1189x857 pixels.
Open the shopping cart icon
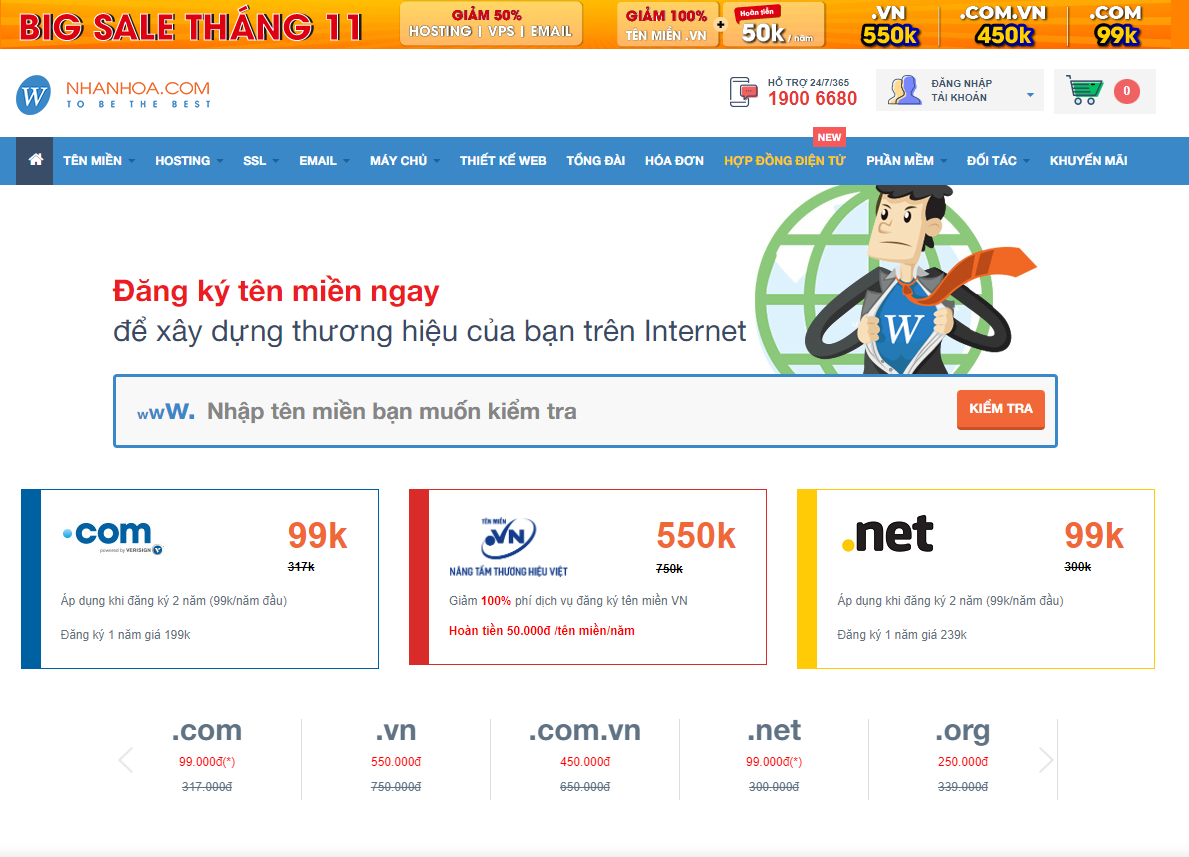[x=1084, y=91]
